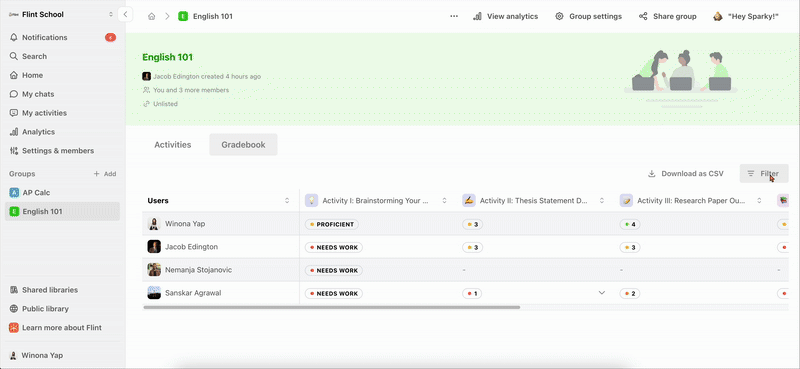
Task: Click Jacob Edington's Activity III score 3
Action: (630, 248)
